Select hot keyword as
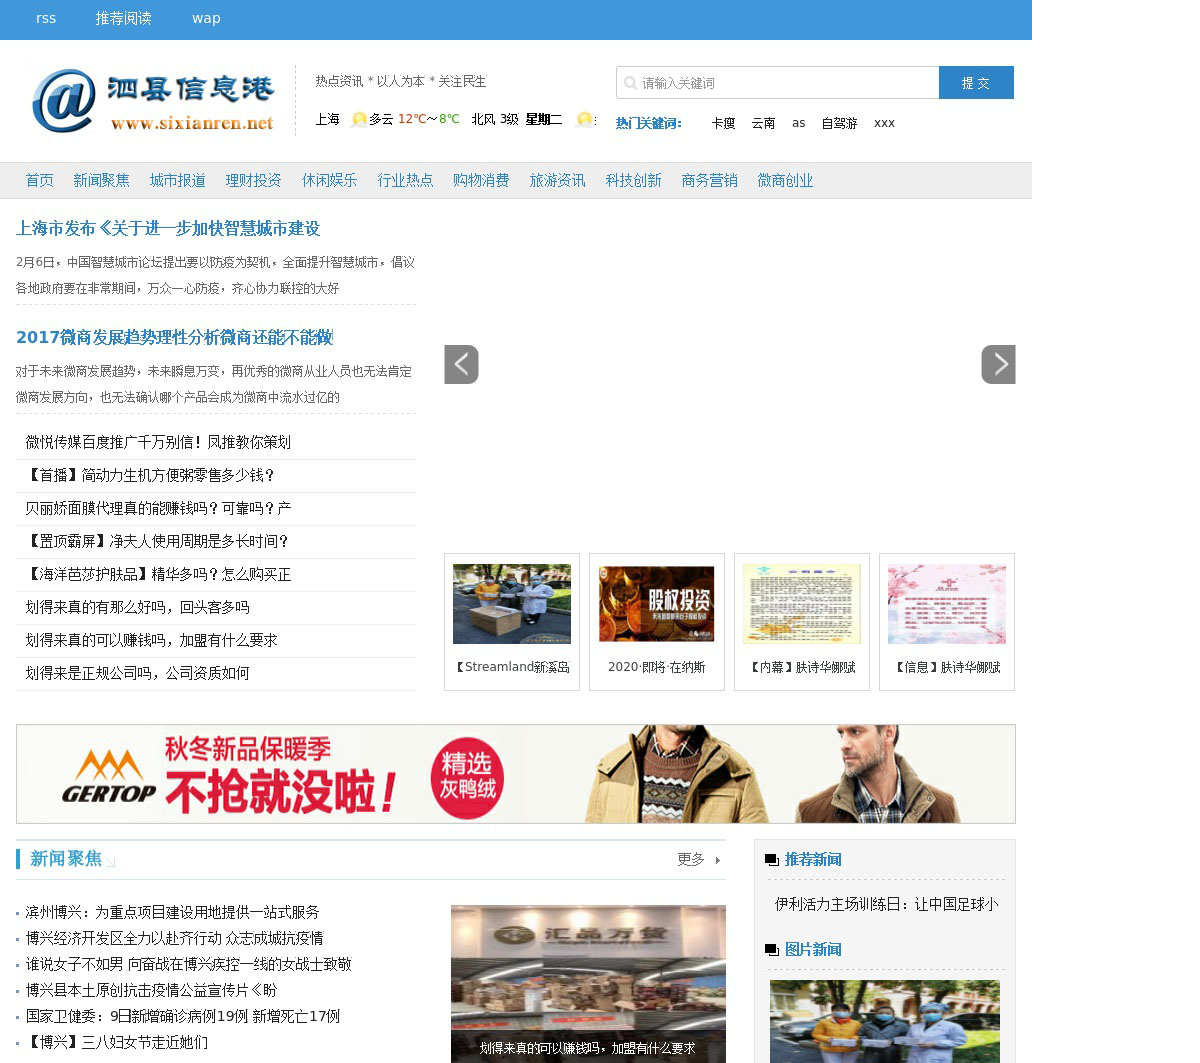Viewport: 1200px width, 1063px height. pyautogui.click(x=798, y=123)
